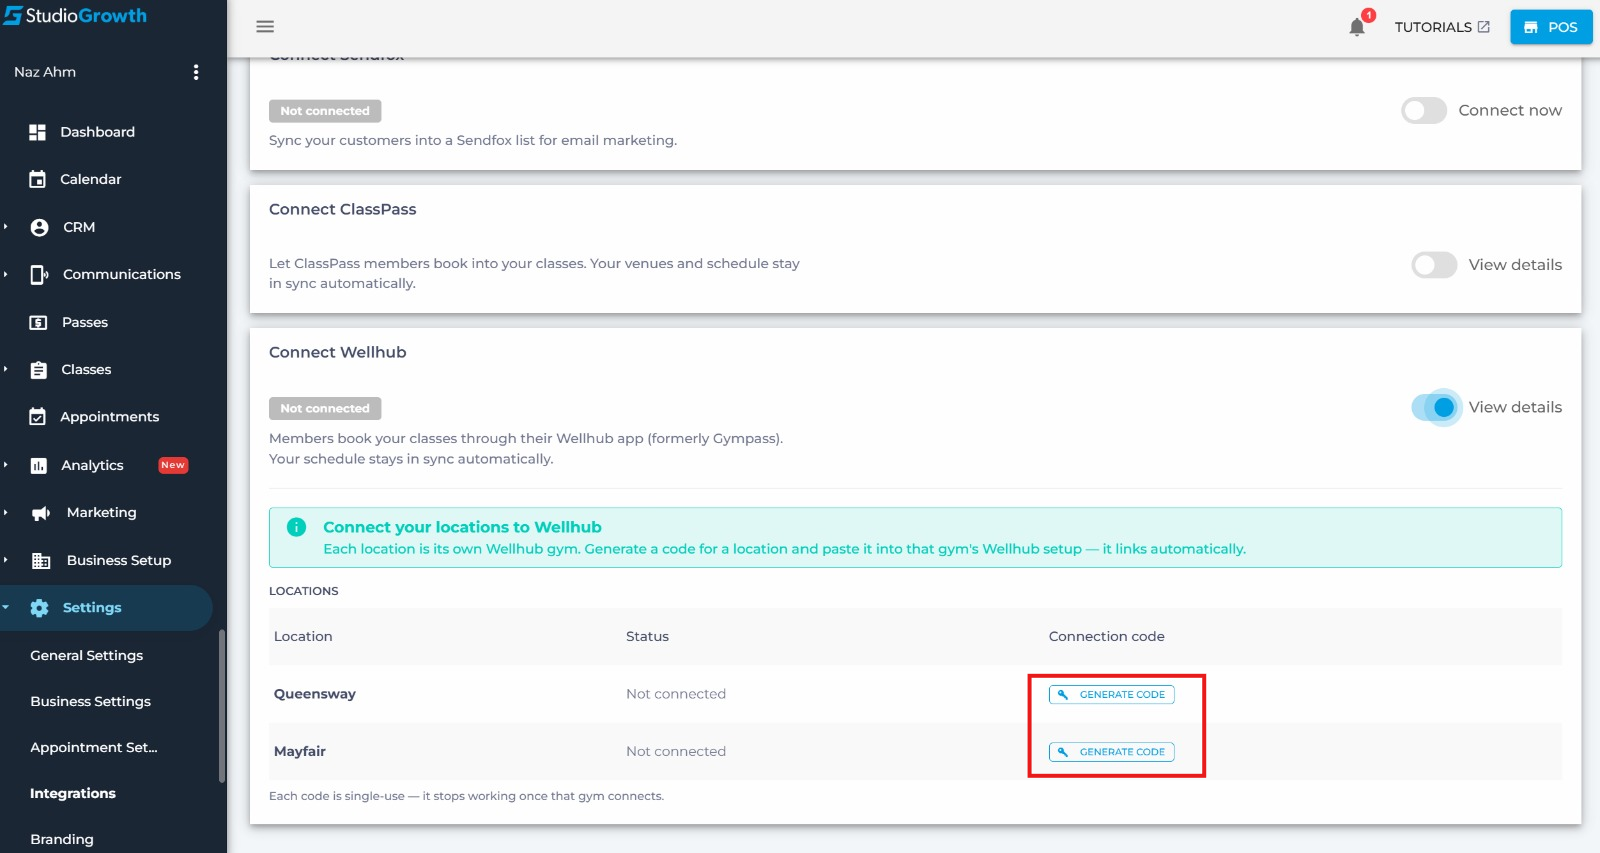
Task: Toggle the hamburger menu icon
Action: pos(265,27)
